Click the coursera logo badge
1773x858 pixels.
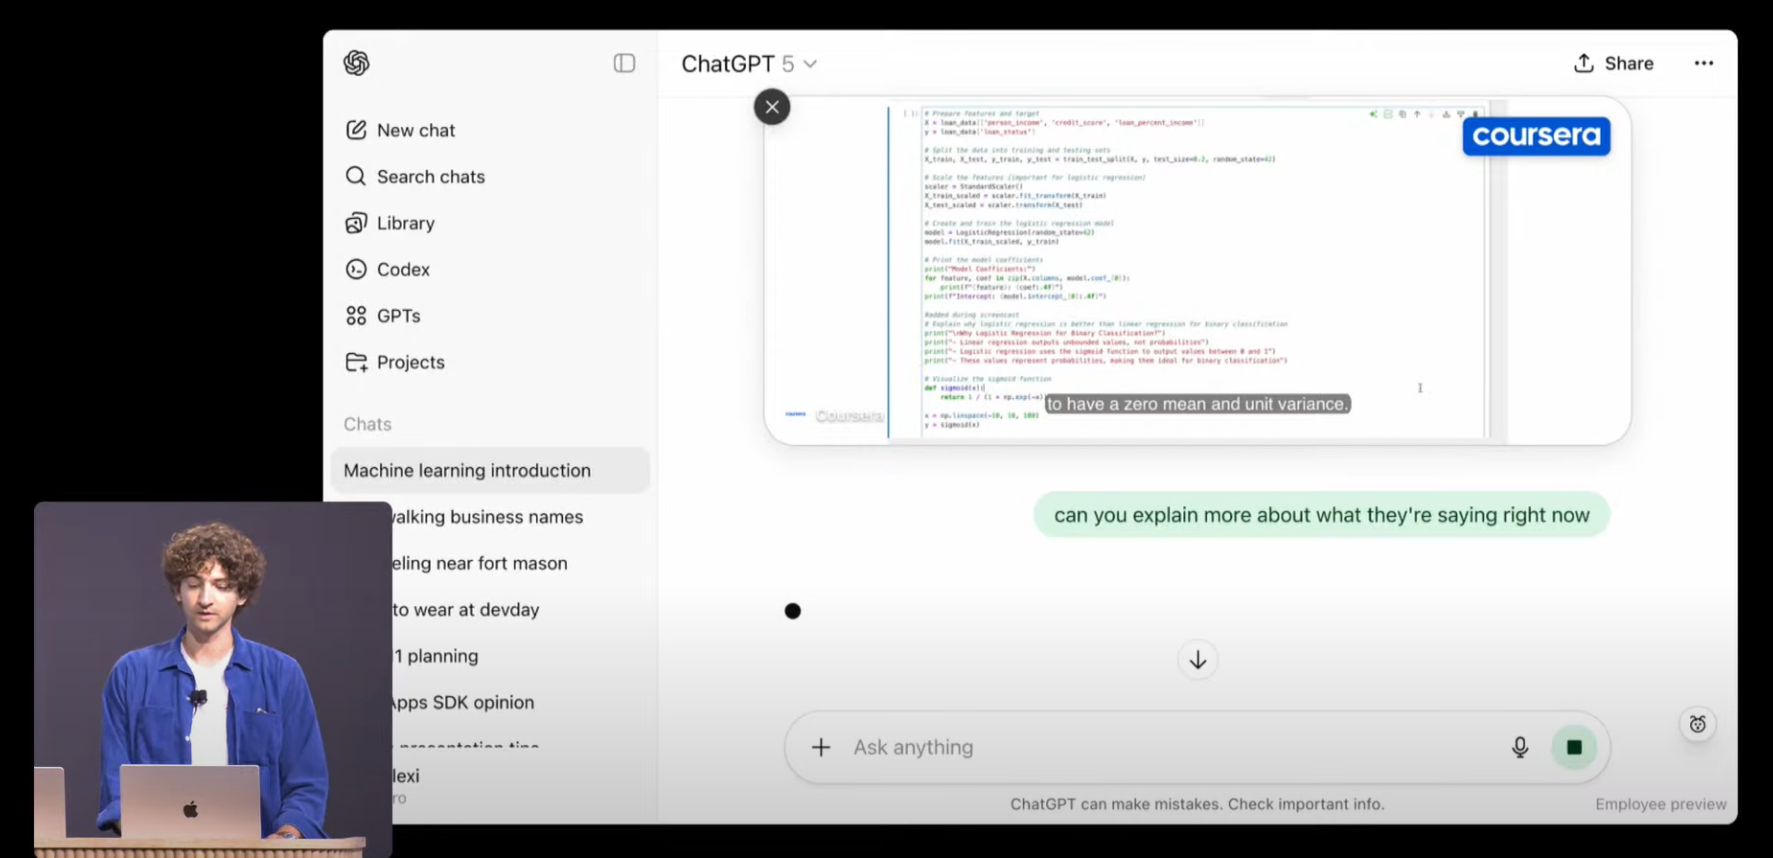[1536, 136]
